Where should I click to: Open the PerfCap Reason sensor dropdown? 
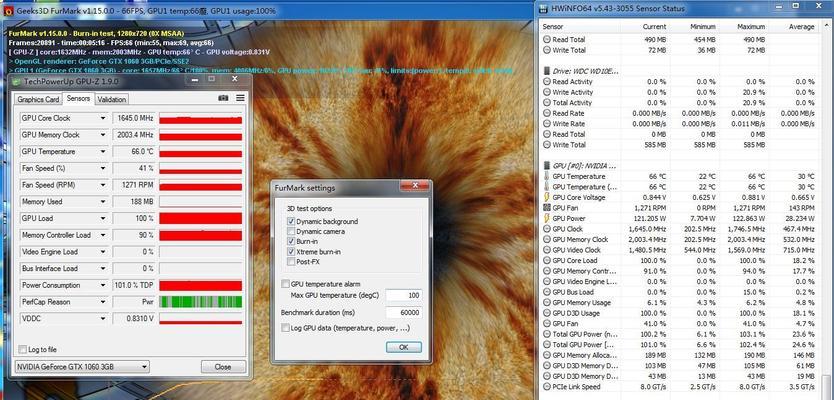pyautogui.click(x=103, y=302)
